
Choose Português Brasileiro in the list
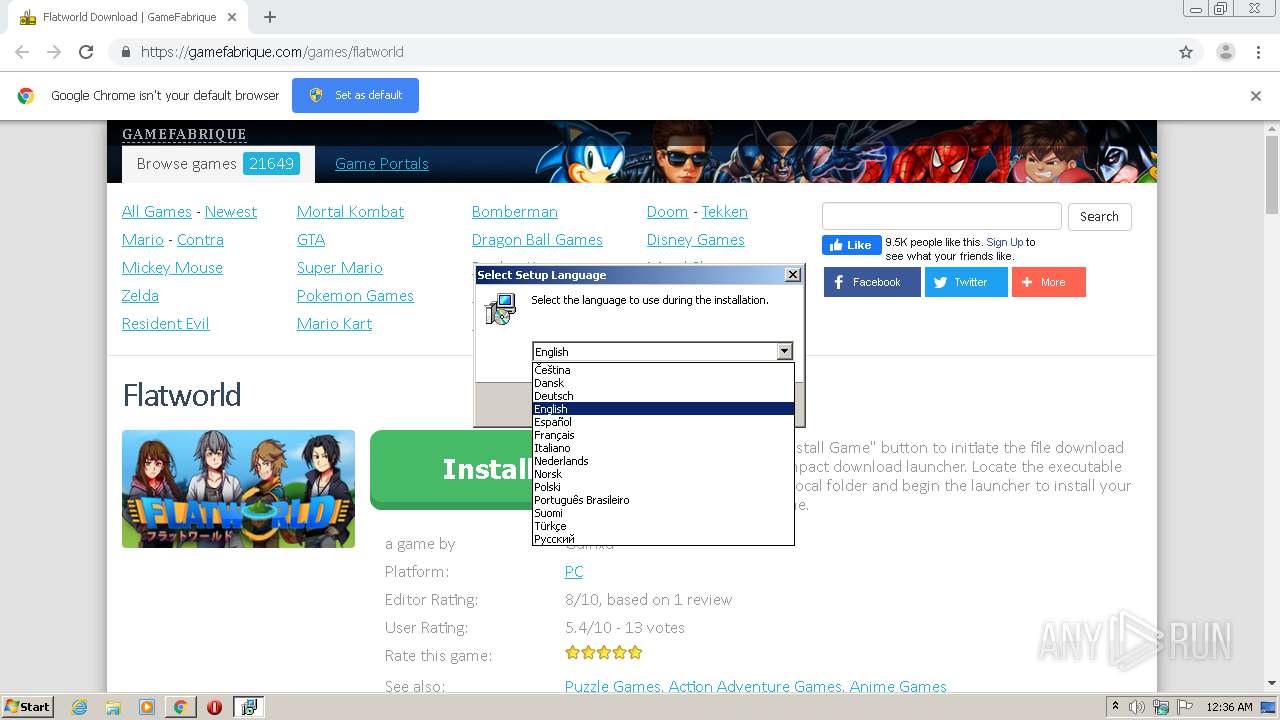pyautogui.click(x=663, y=500)
